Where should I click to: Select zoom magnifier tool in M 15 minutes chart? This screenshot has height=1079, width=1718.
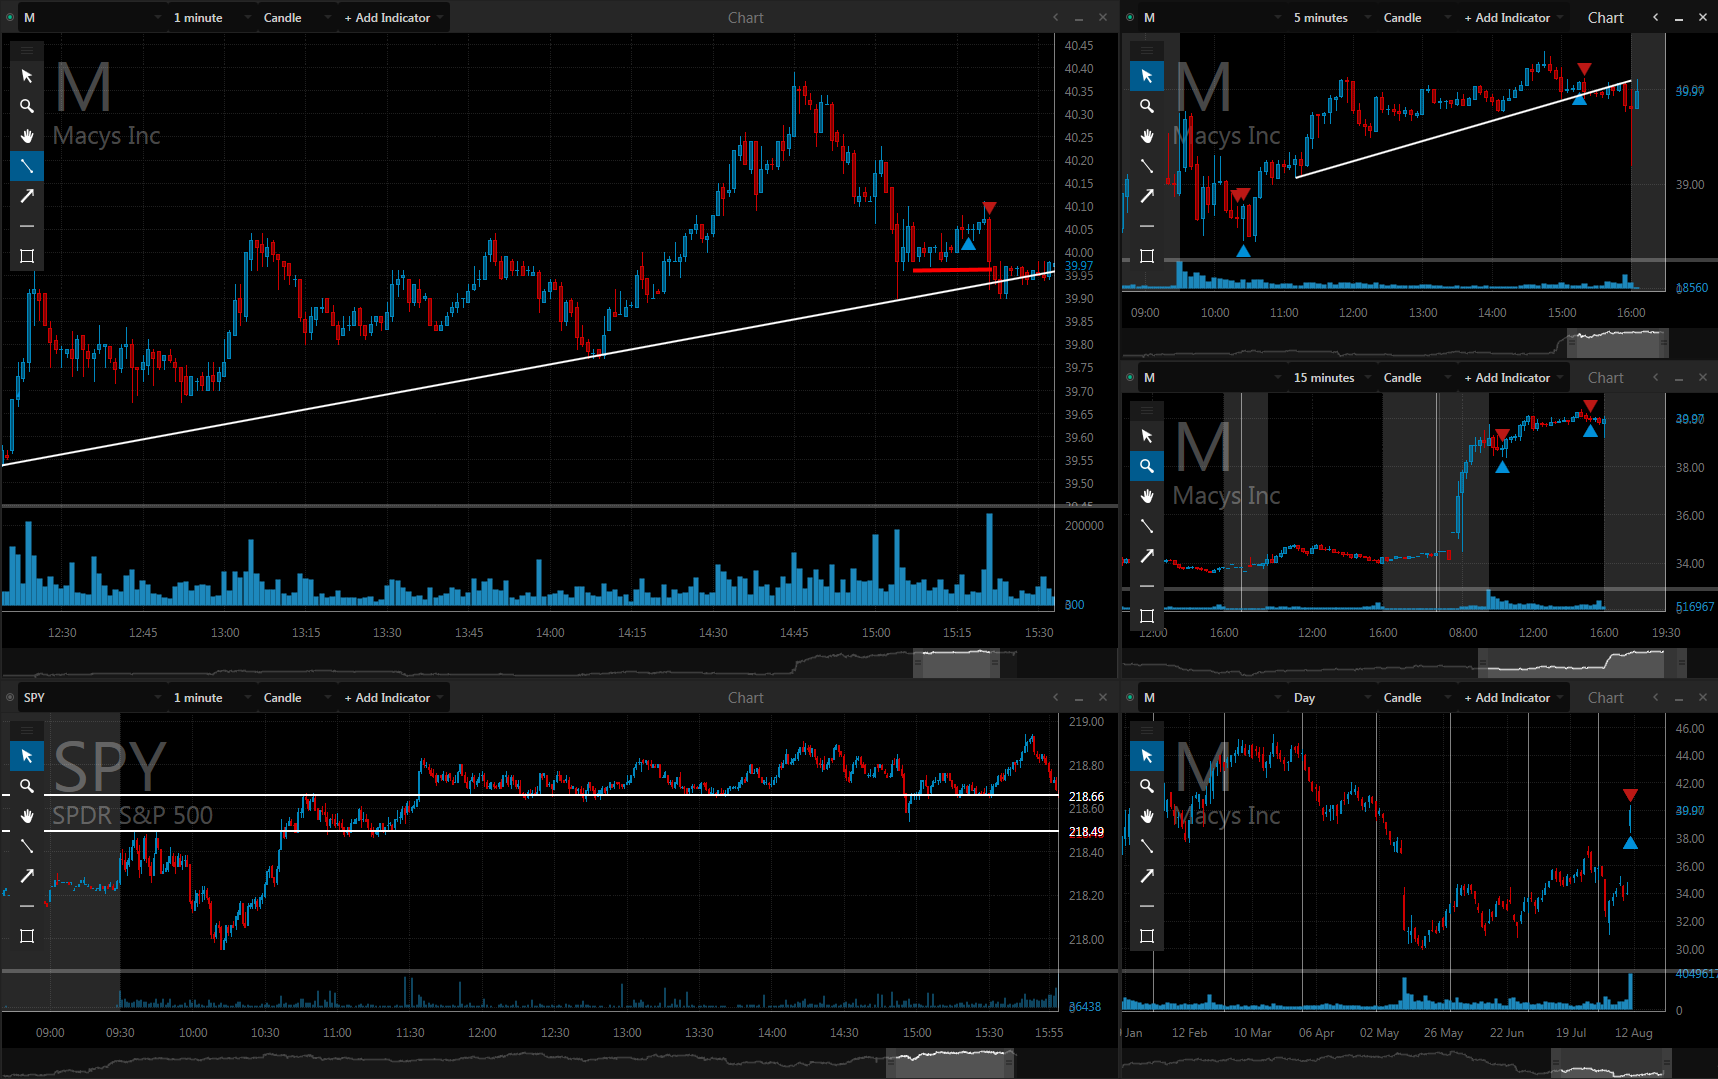pyautogui.click(x=1147, y=466)
